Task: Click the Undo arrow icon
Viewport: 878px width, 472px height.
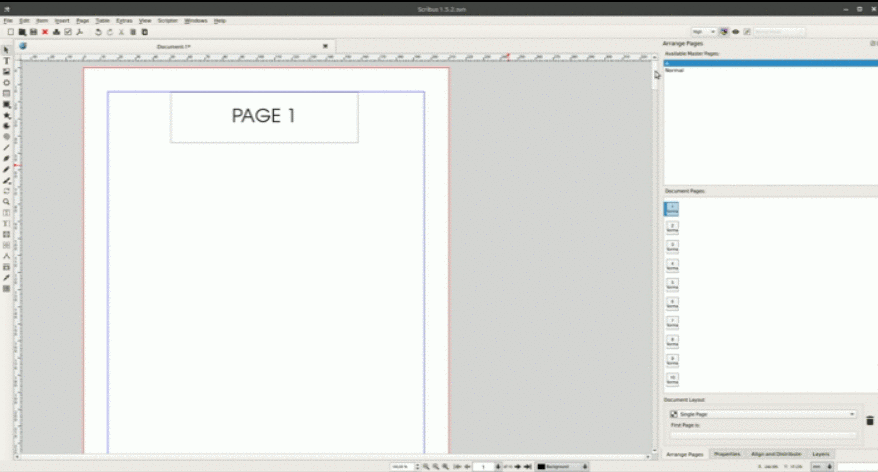Action: (x=98, y=32)
